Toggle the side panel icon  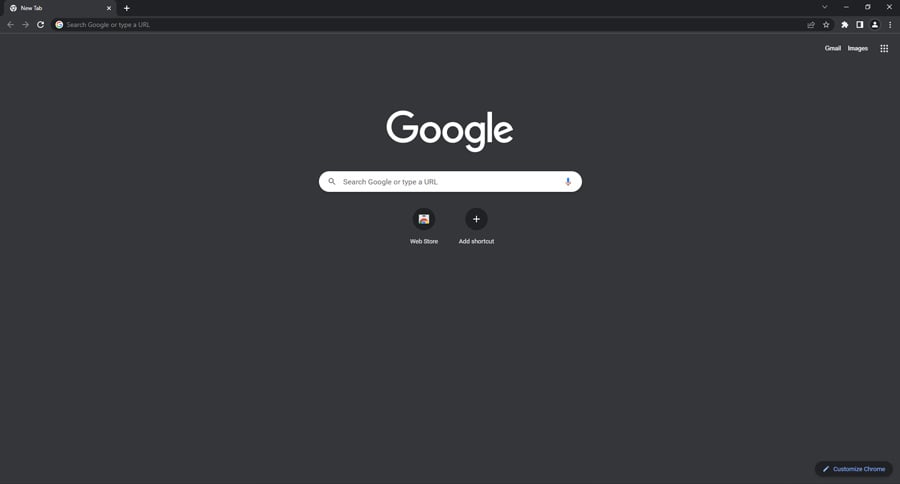click(859, 25)
